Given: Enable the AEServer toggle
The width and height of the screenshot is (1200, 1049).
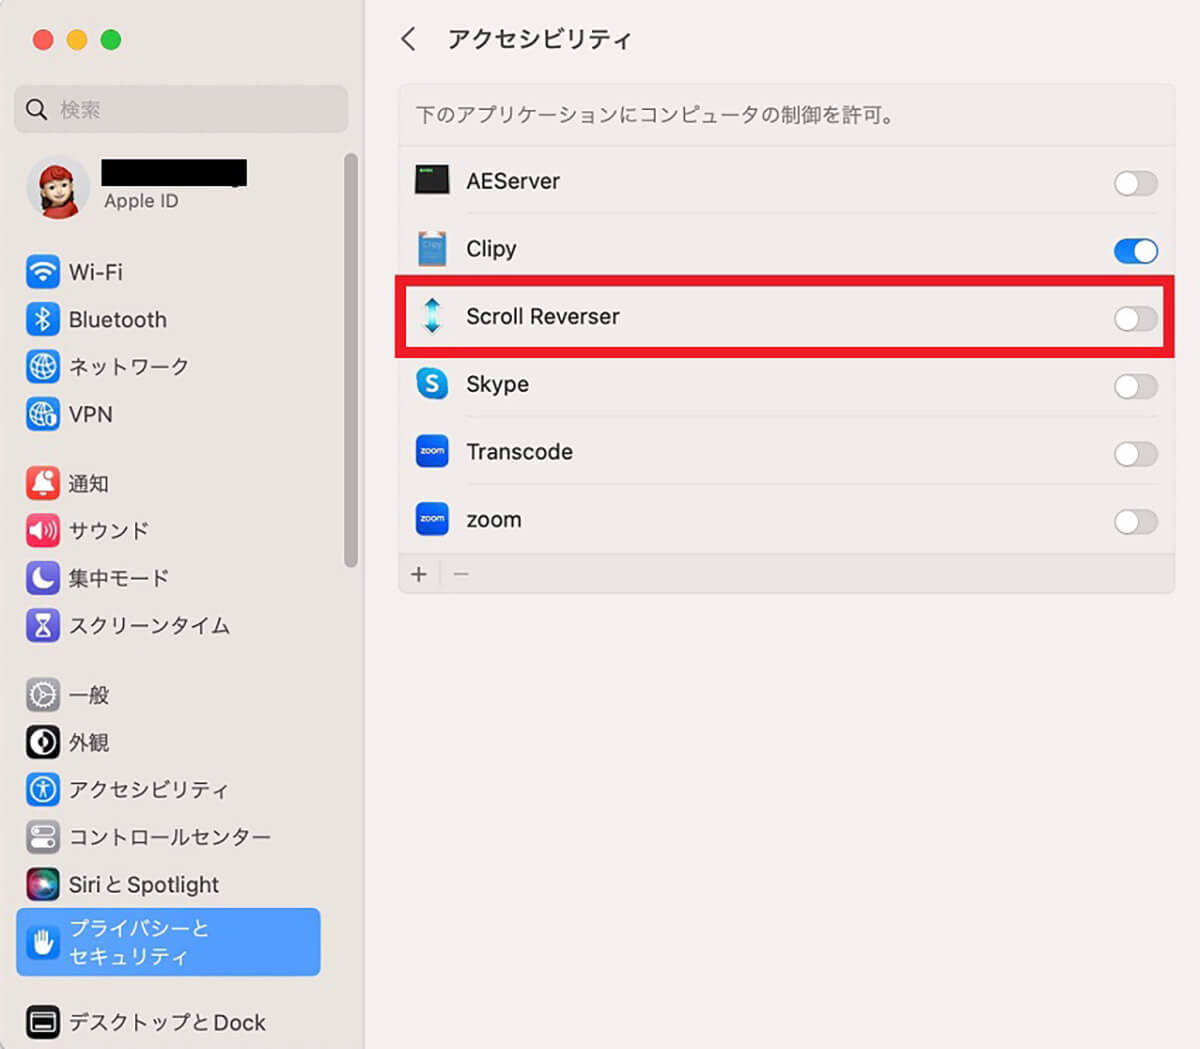Looking at the screenshot, I should pos(1136,183).
